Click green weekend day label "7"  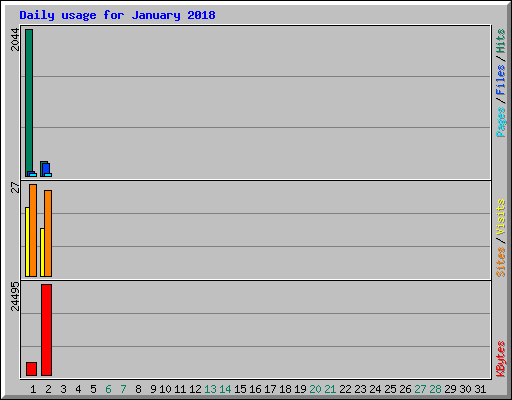(123, 389)
